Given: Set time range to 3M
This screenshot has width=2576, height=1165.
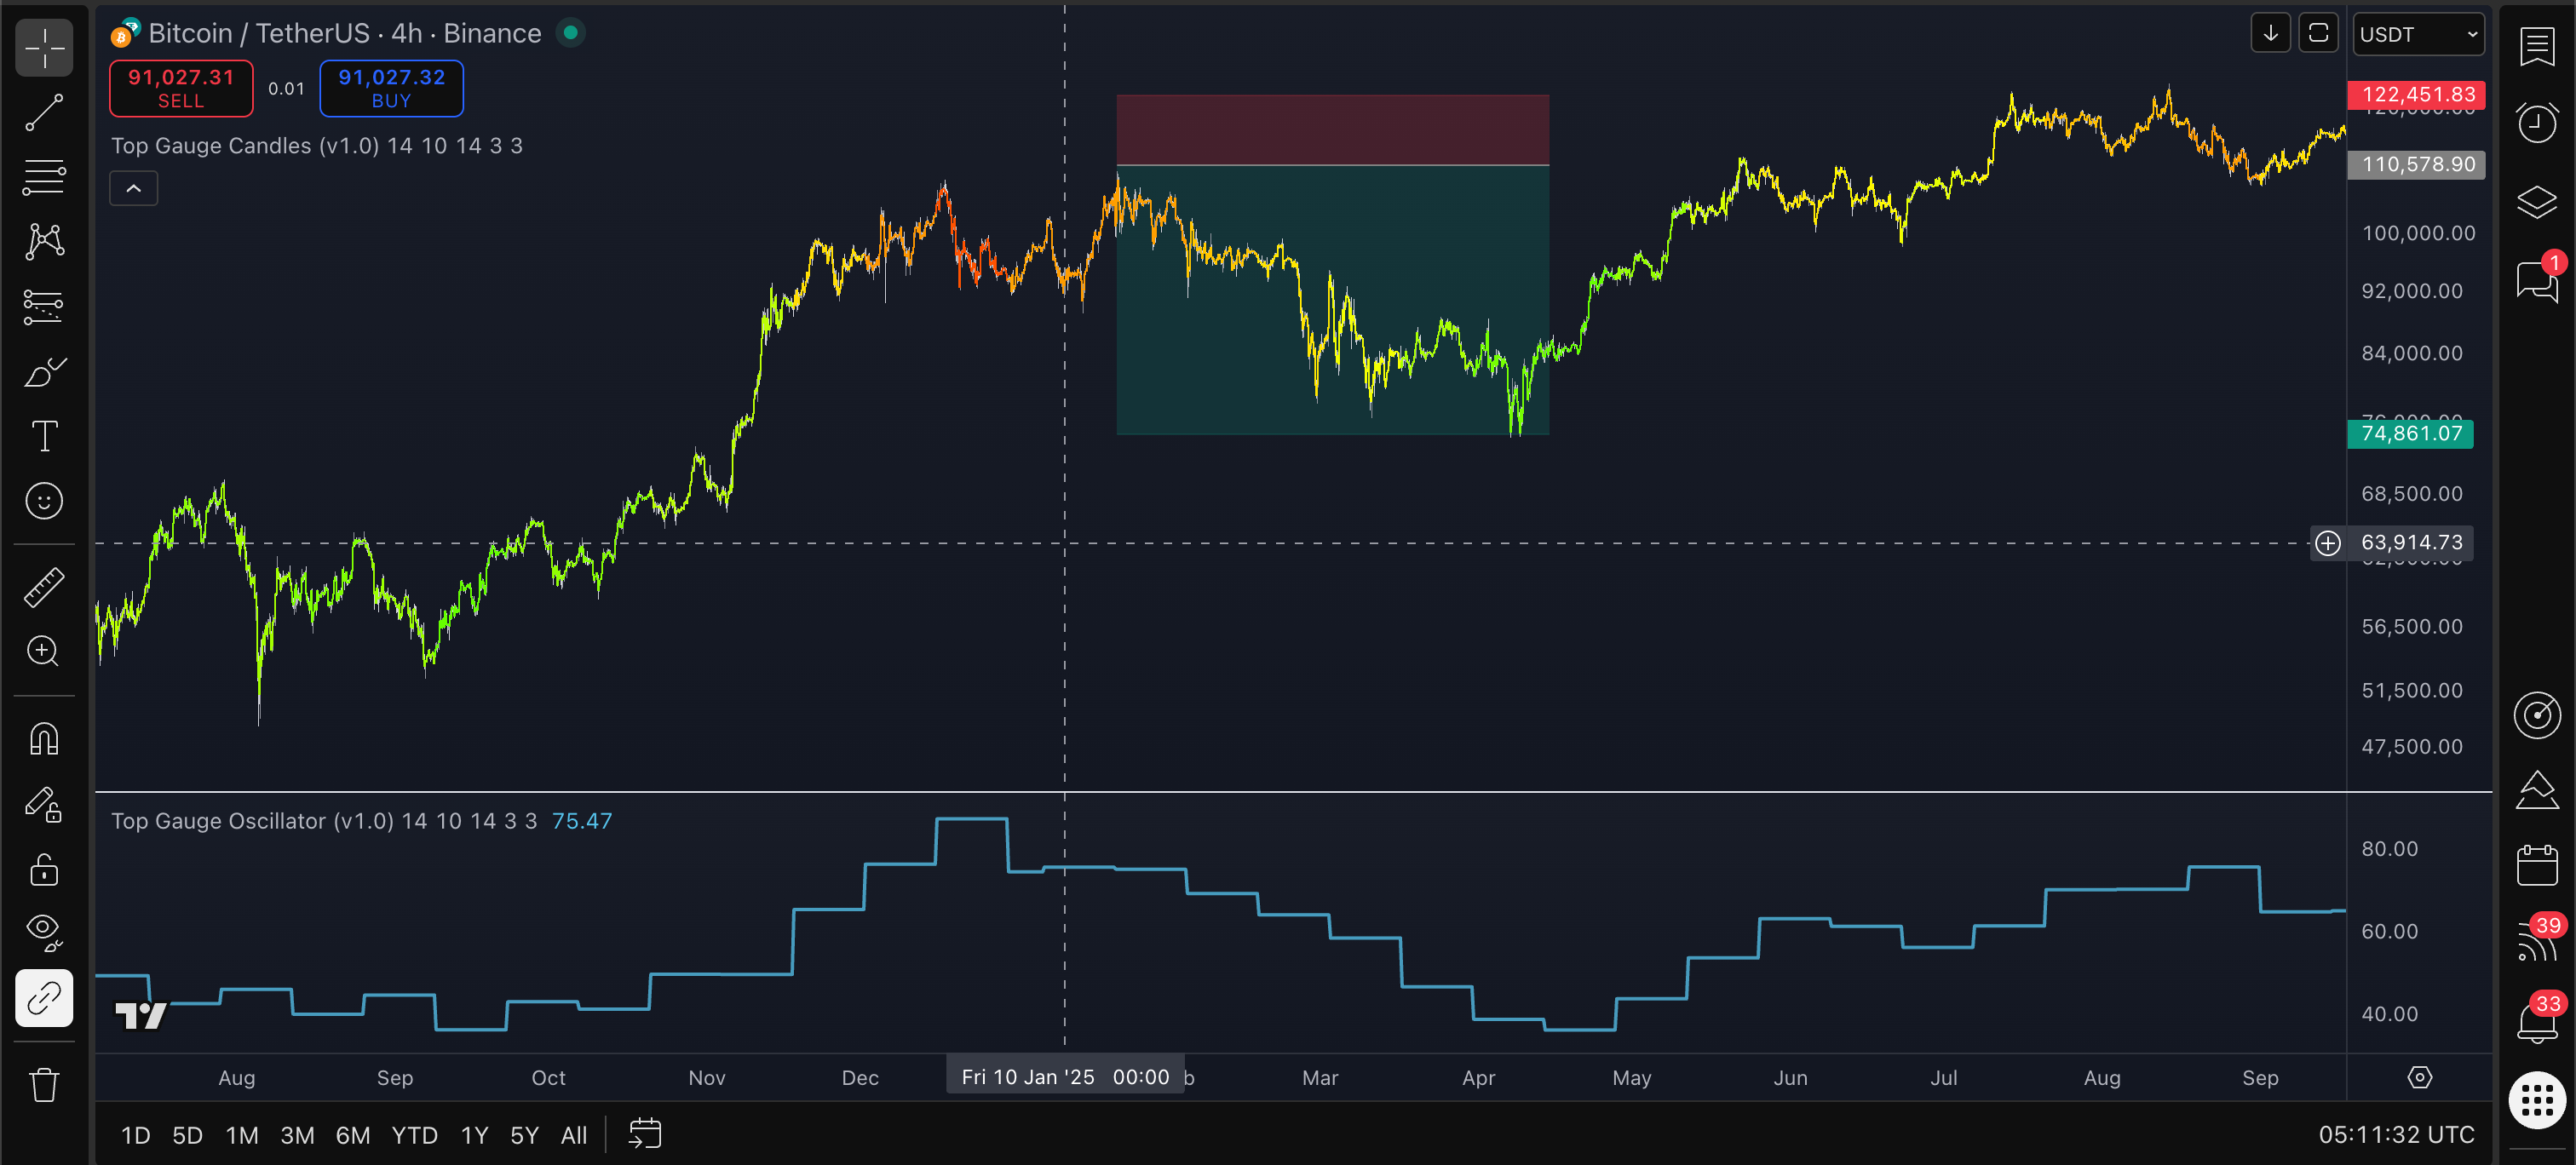Looking at the screenshot, I should (x=297, y=1135).
